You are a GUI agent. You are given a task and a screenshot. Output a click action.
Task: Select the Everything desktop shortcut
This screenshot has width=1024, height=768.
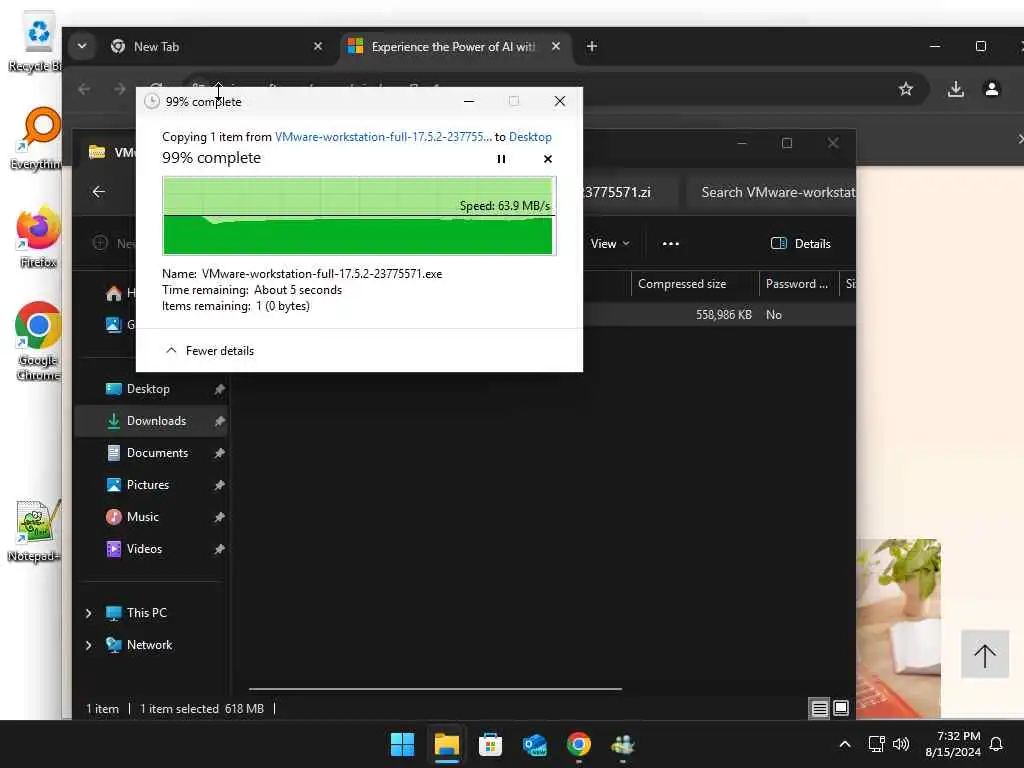[x=38, y=138]
